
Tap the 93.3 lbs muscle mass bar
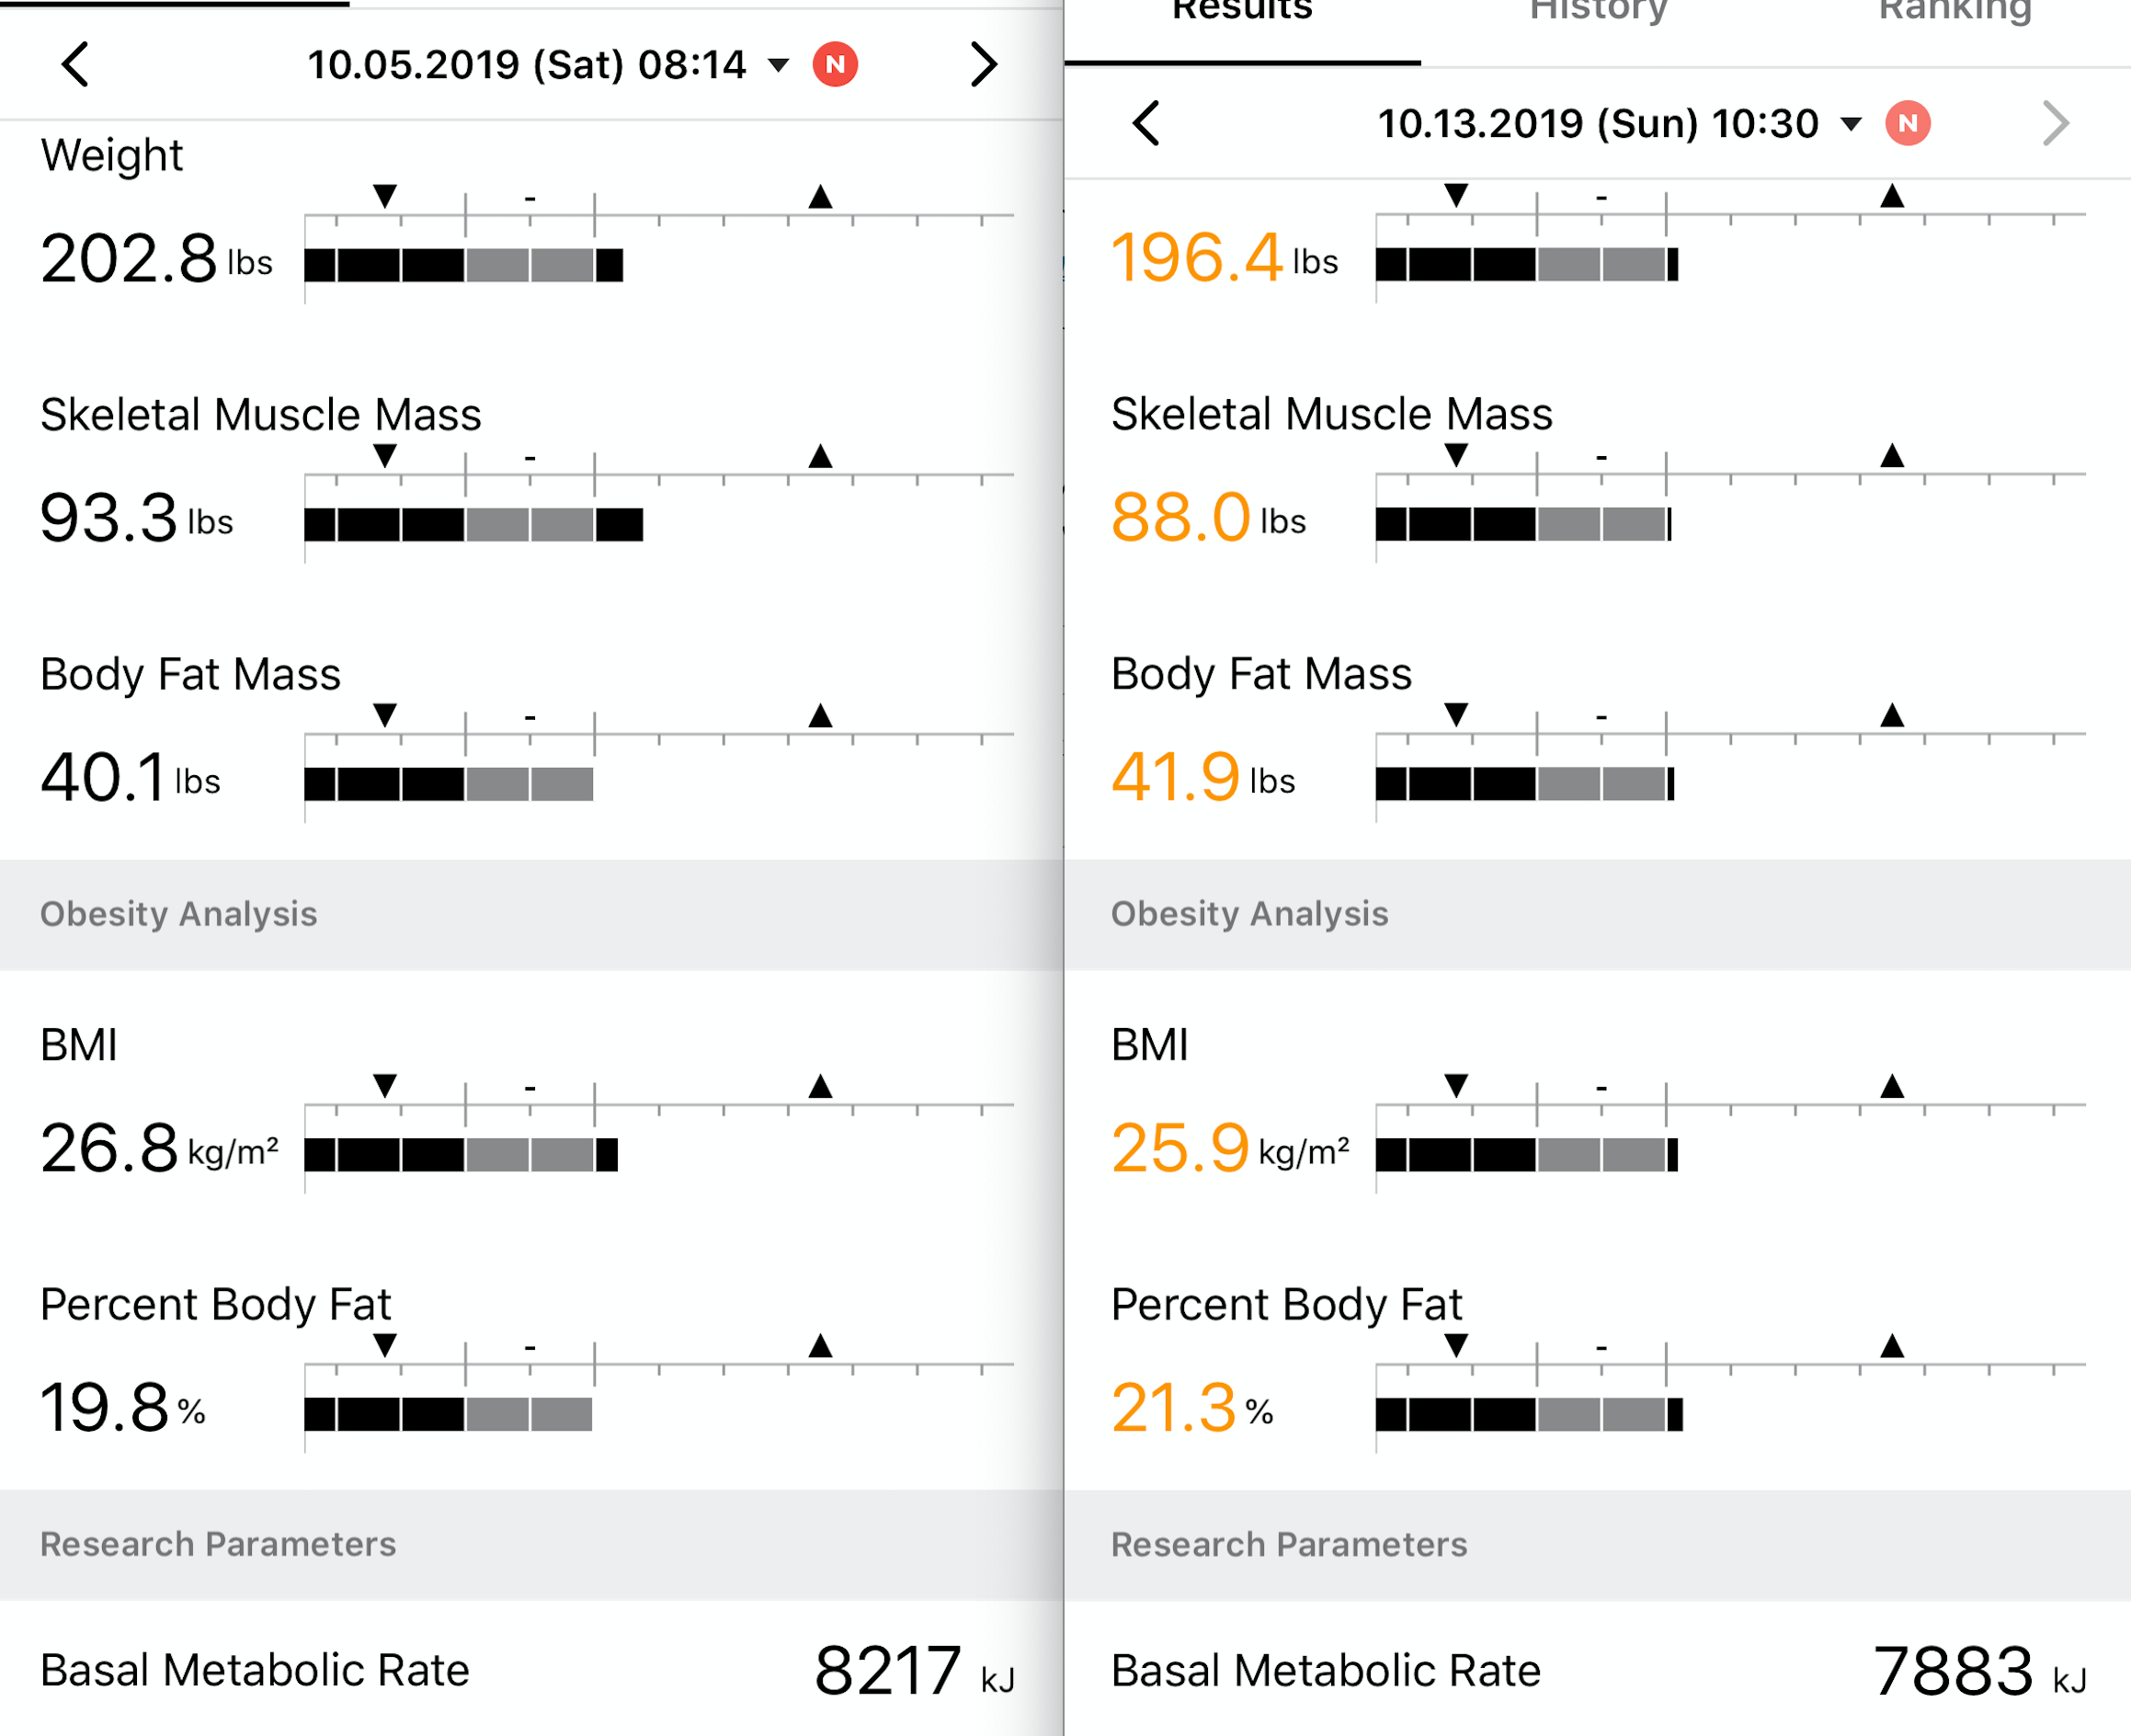click(x=474, y=525)
